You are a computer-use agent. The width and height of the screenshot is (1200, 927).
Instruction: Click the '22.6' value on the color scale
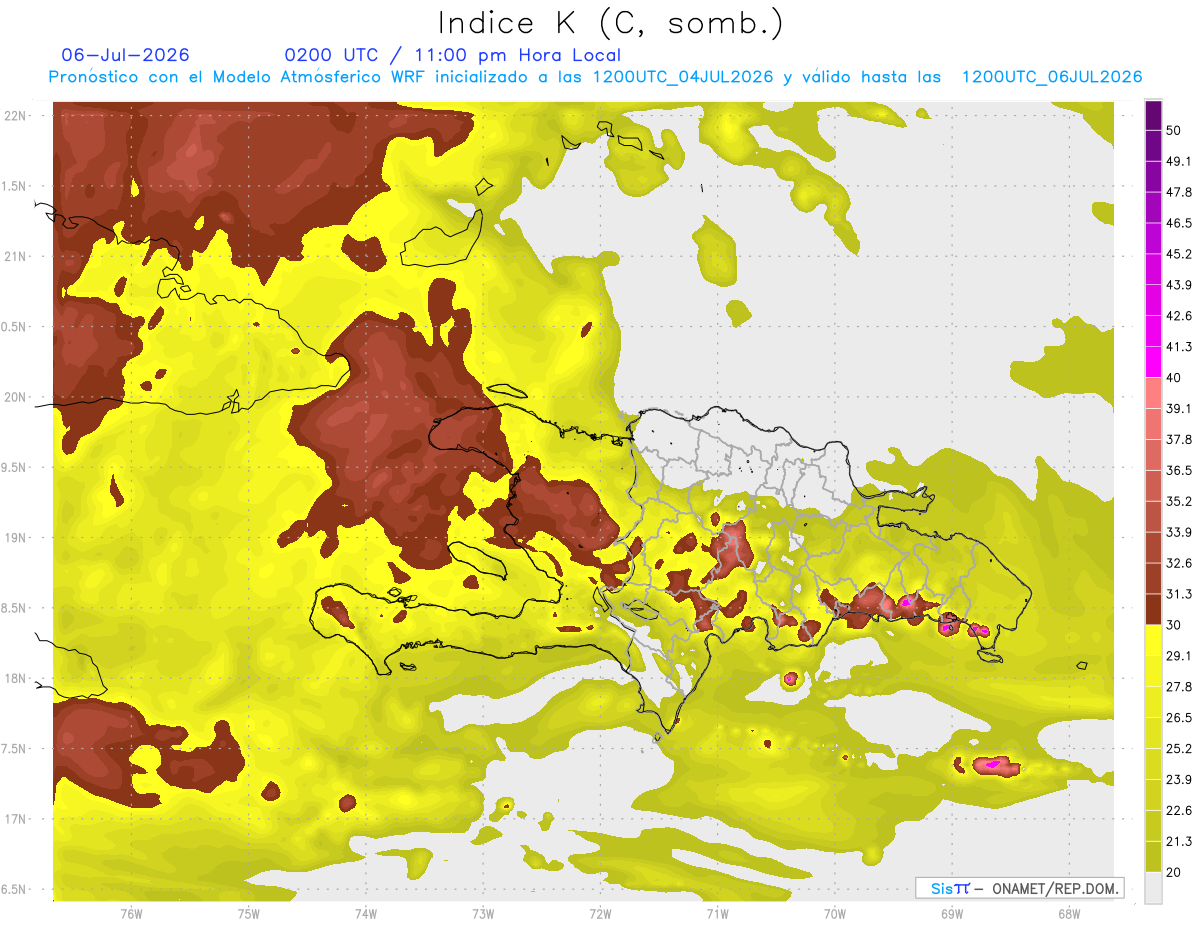pyautogui.click(x=1179, y=811)
